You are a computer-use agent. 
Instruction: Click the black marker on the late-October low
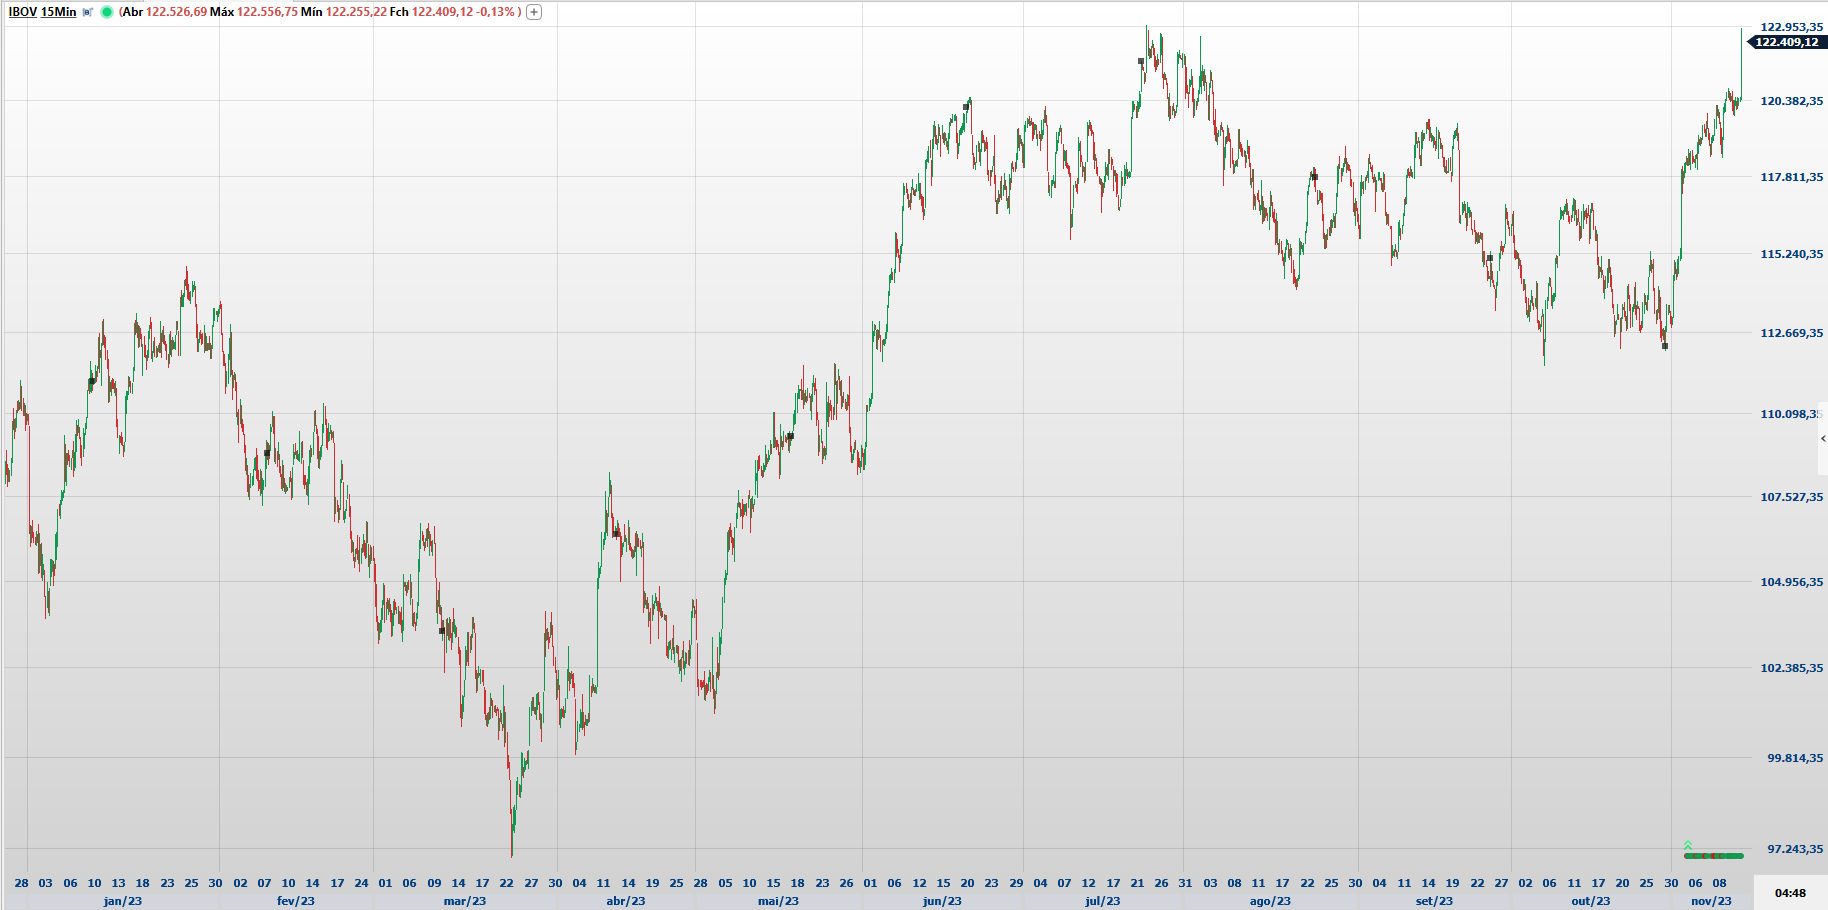[x=1665, y=346]
